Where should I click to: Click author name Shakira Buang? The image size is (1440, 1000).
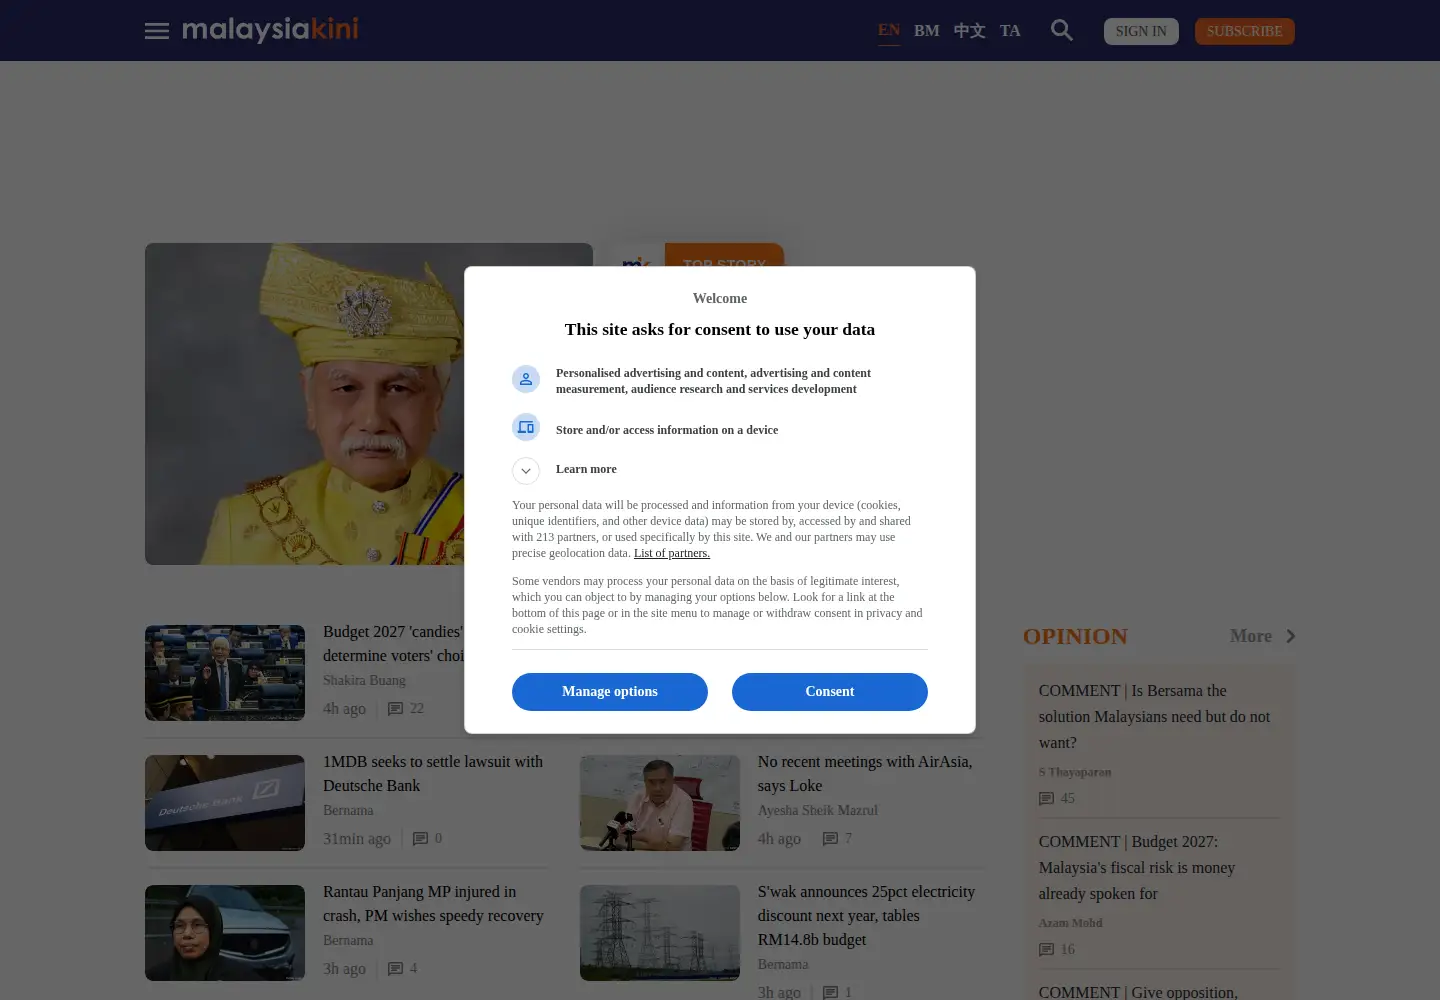click(x=364, y=680)
